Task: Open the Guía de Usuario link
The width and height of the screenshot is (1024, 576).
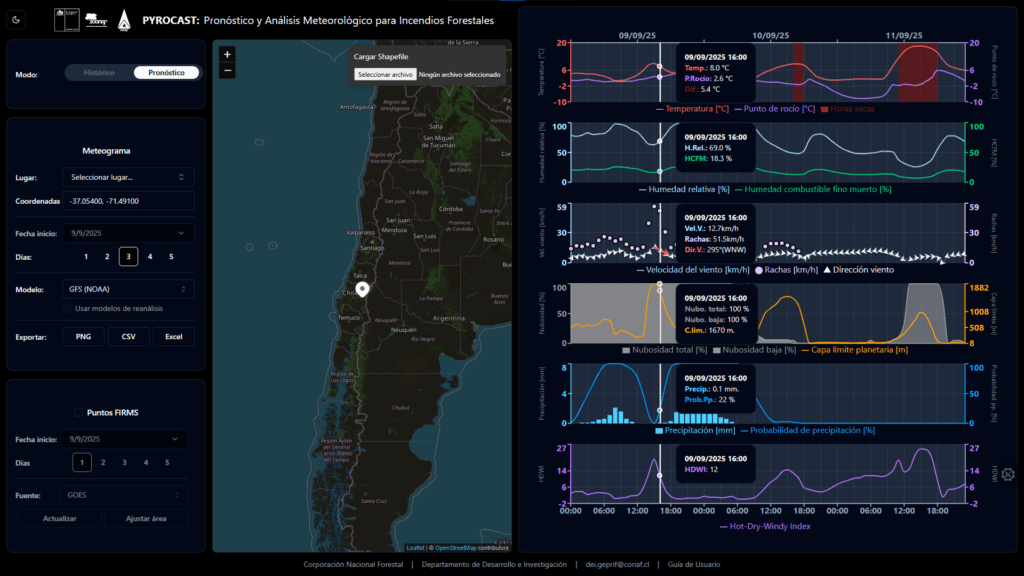Action: (694, 565)
